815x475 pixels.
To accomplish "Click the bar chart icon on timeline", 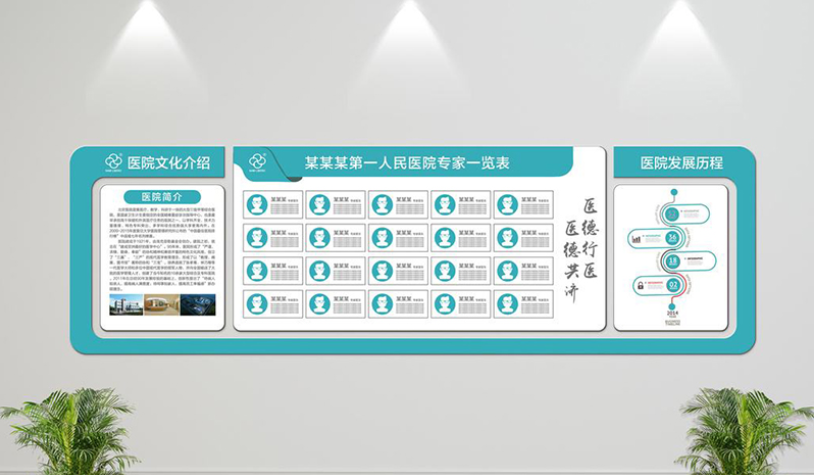I will coord(636,239).
